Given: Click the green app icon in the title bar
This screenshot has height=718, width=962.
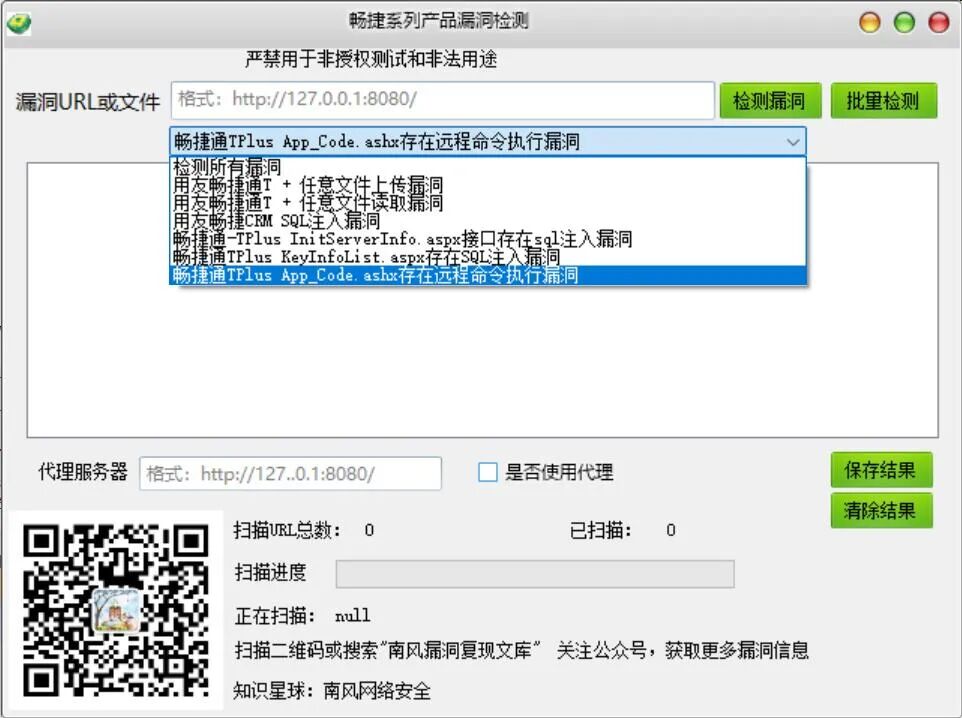Looking at the screenshot, I should [18, 23].
